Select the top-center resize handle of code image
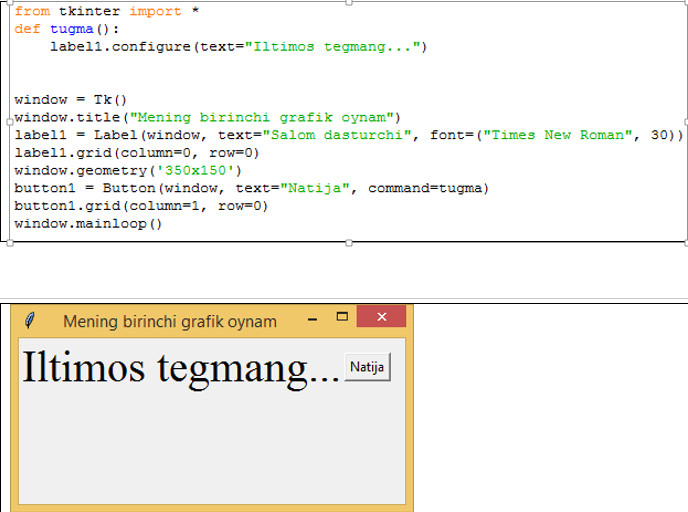Viewport: 688px width, 512px height. [347, 2]
